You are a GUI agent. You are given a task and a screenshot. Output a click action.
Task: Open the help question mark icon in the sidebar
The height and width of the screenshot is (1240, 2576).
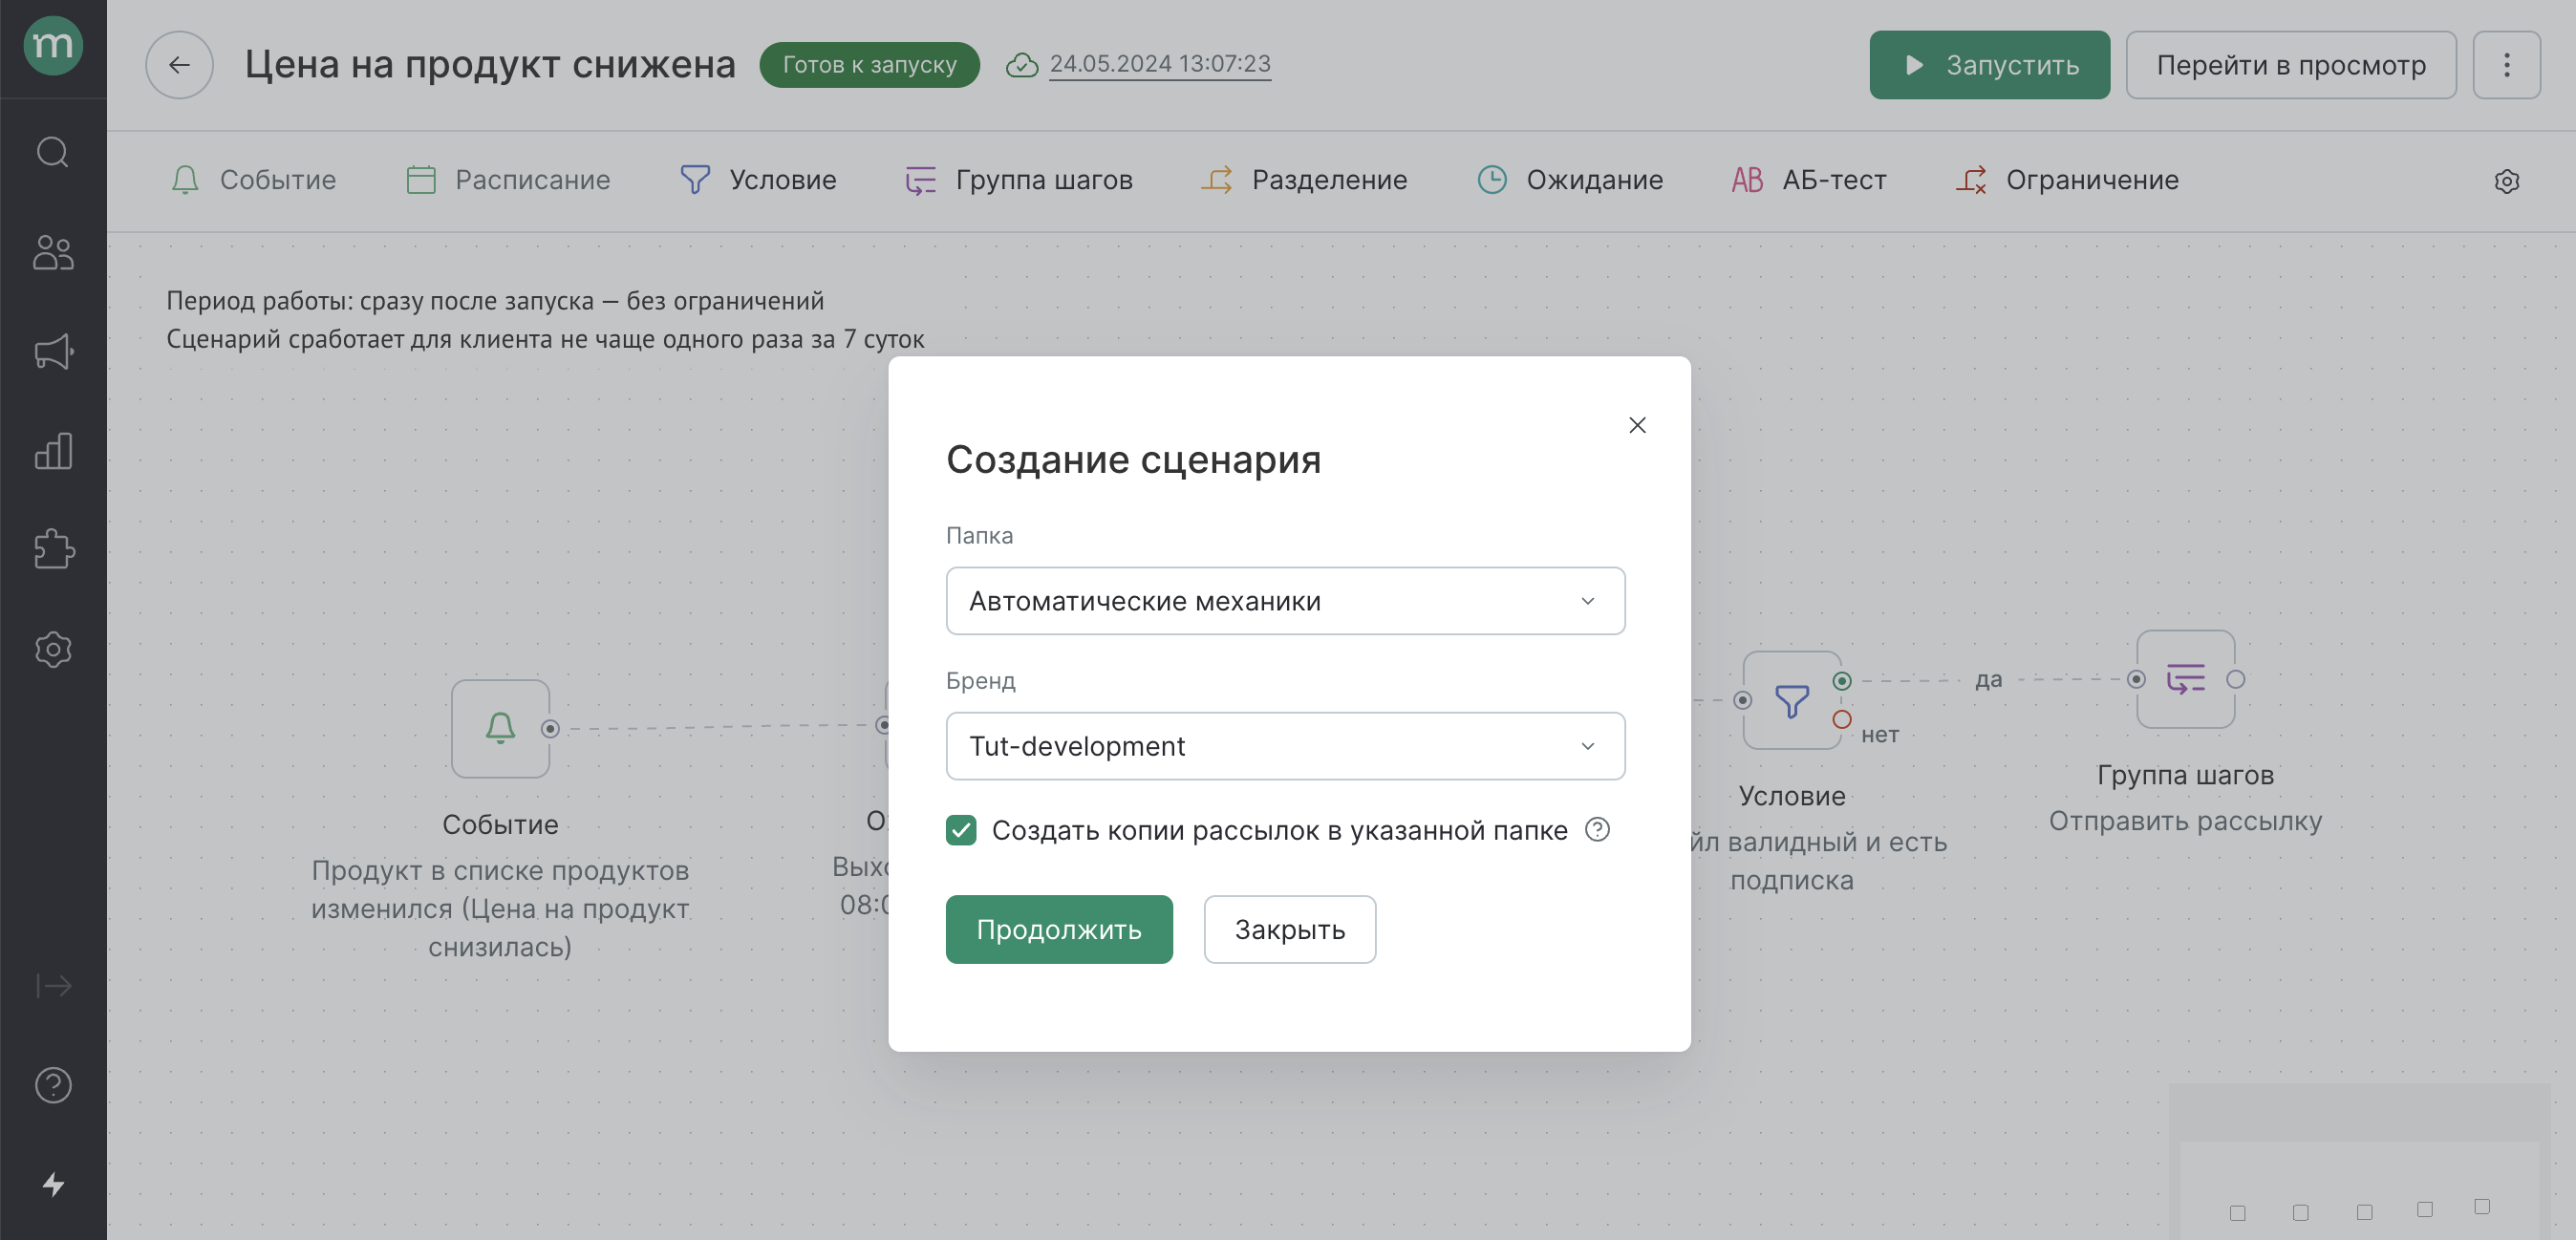[x=53, y=1085]
